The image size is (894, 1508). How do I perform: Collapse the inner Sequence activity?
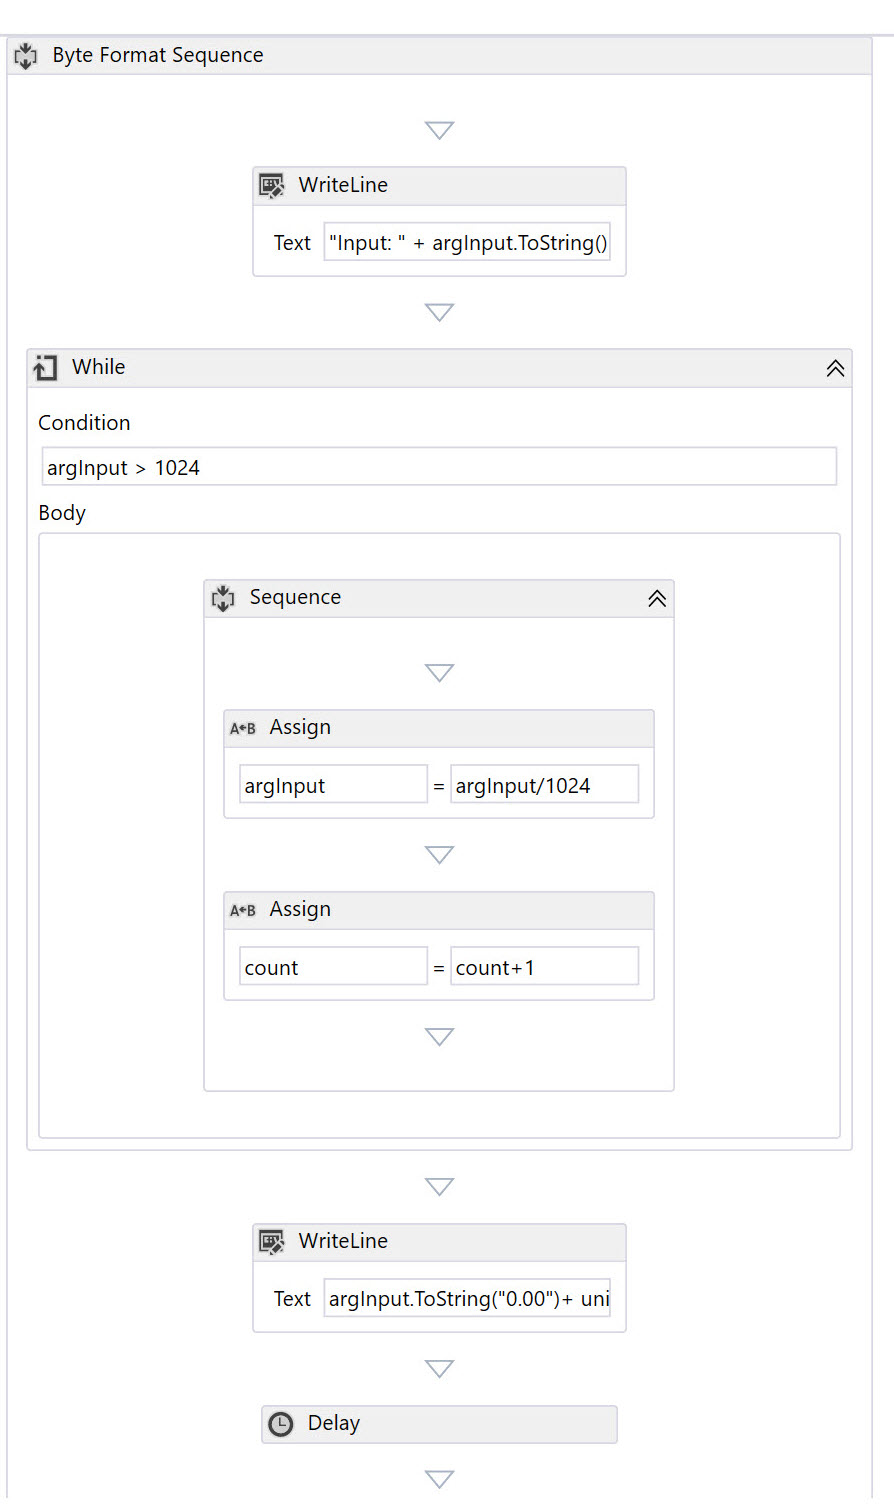[x=657, y=598]
